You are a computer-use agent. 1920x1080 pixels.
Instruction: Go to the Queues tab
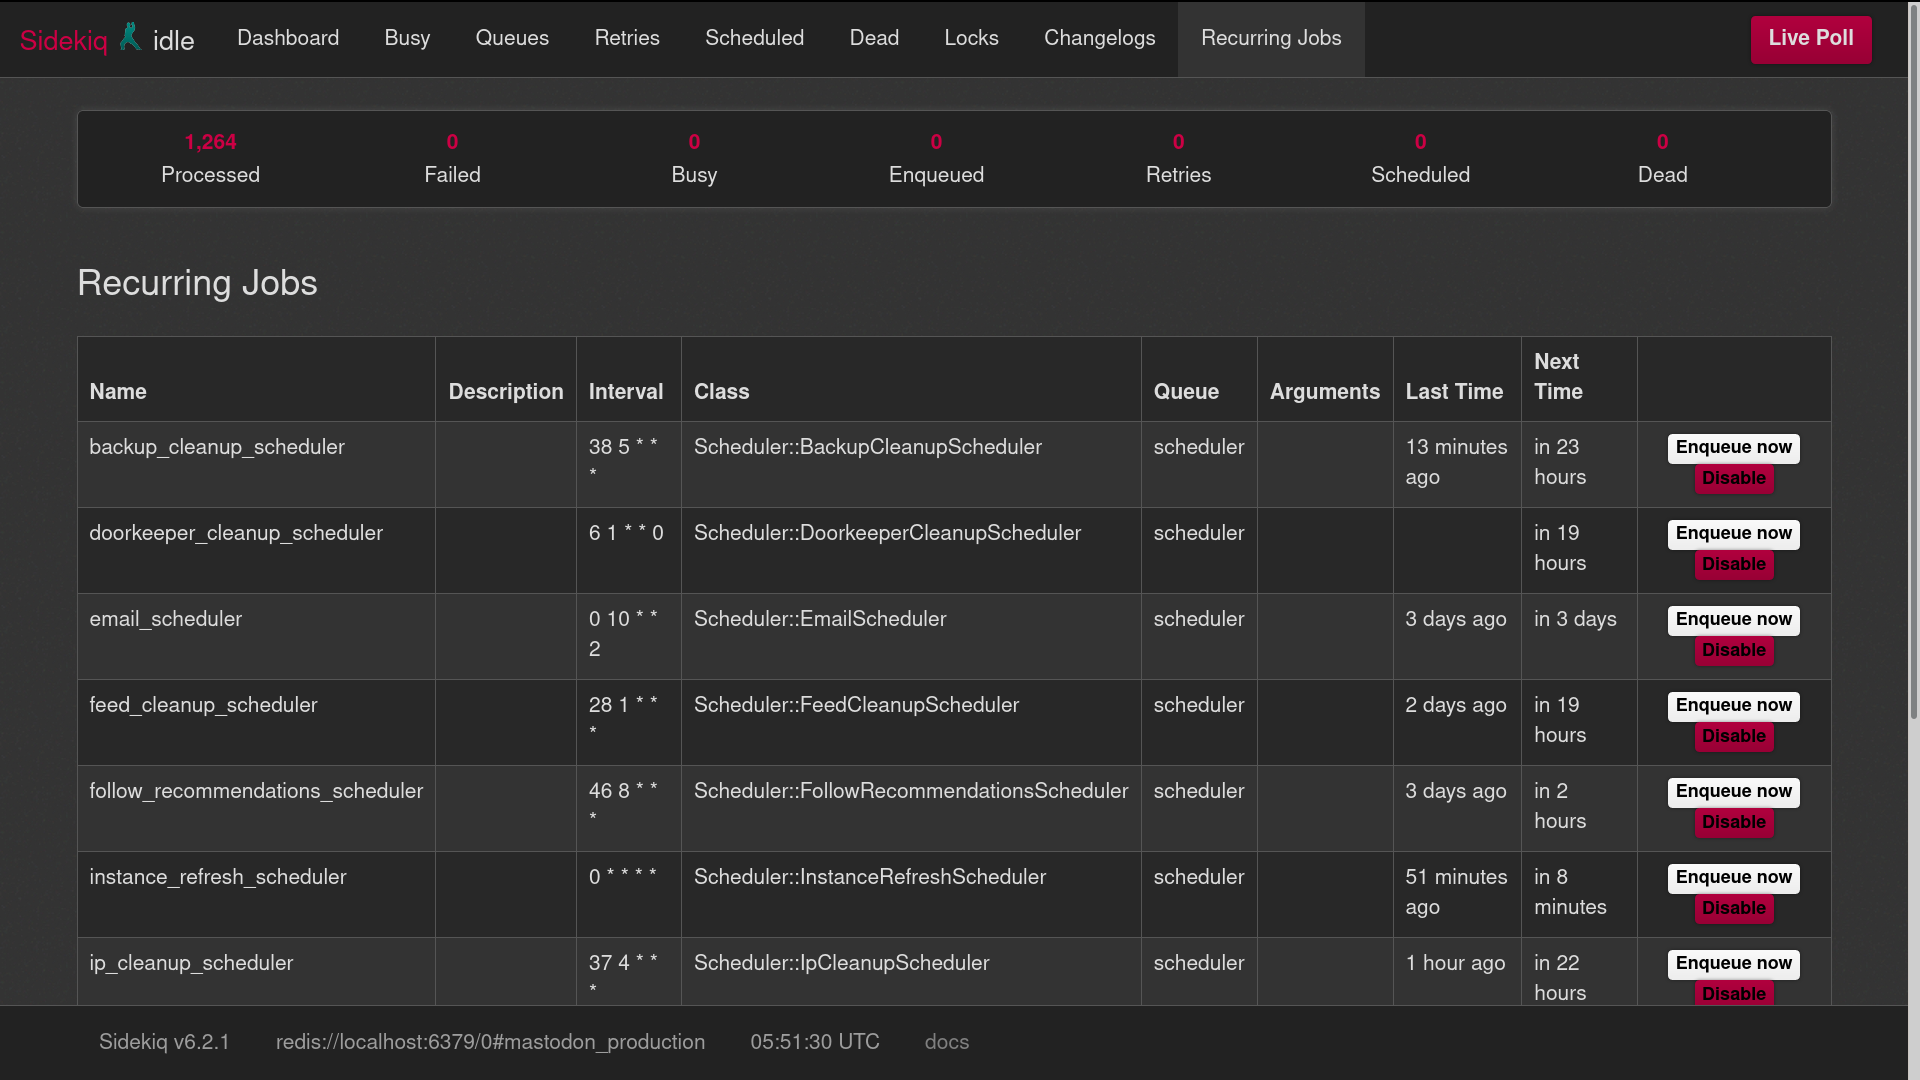(x=512, y=38)
